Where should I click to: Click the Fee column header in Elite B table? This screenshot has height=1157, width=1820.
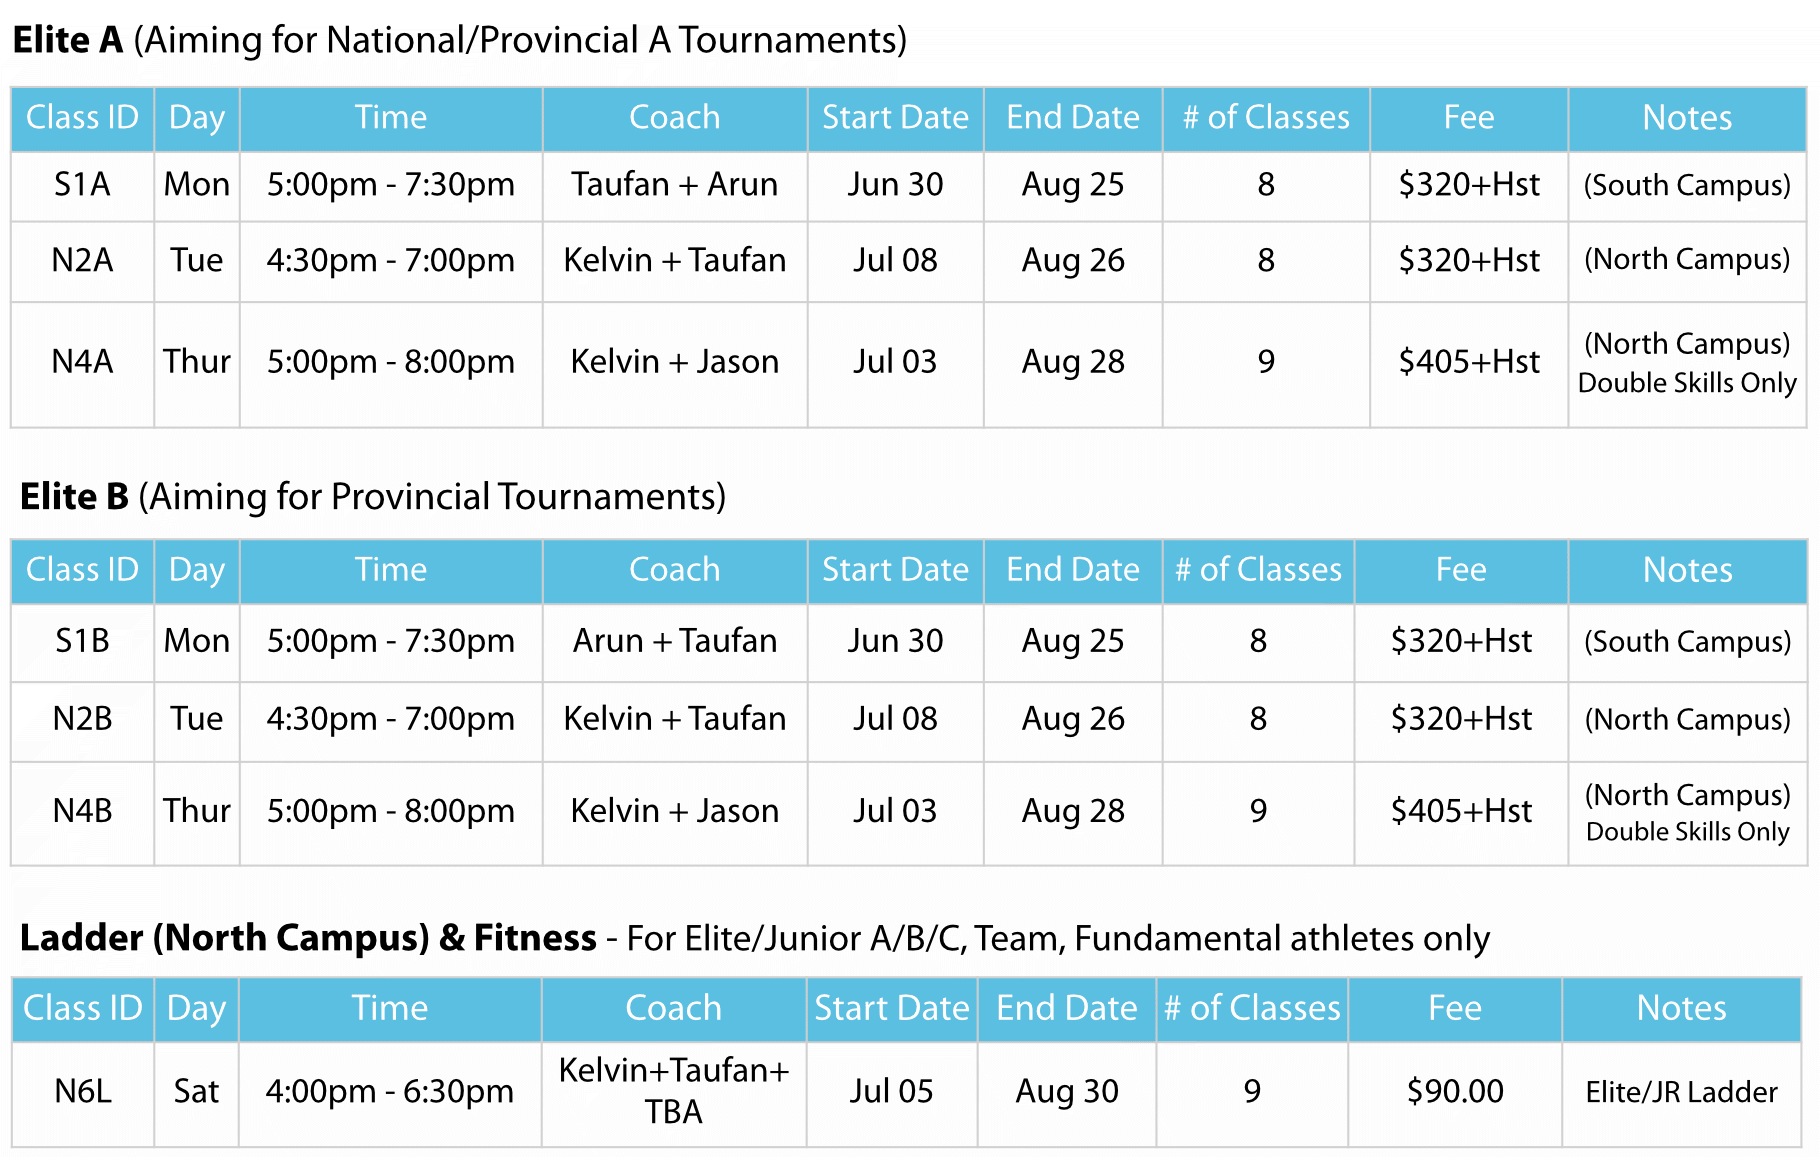pyautogui.click(x=1461, y=570)
